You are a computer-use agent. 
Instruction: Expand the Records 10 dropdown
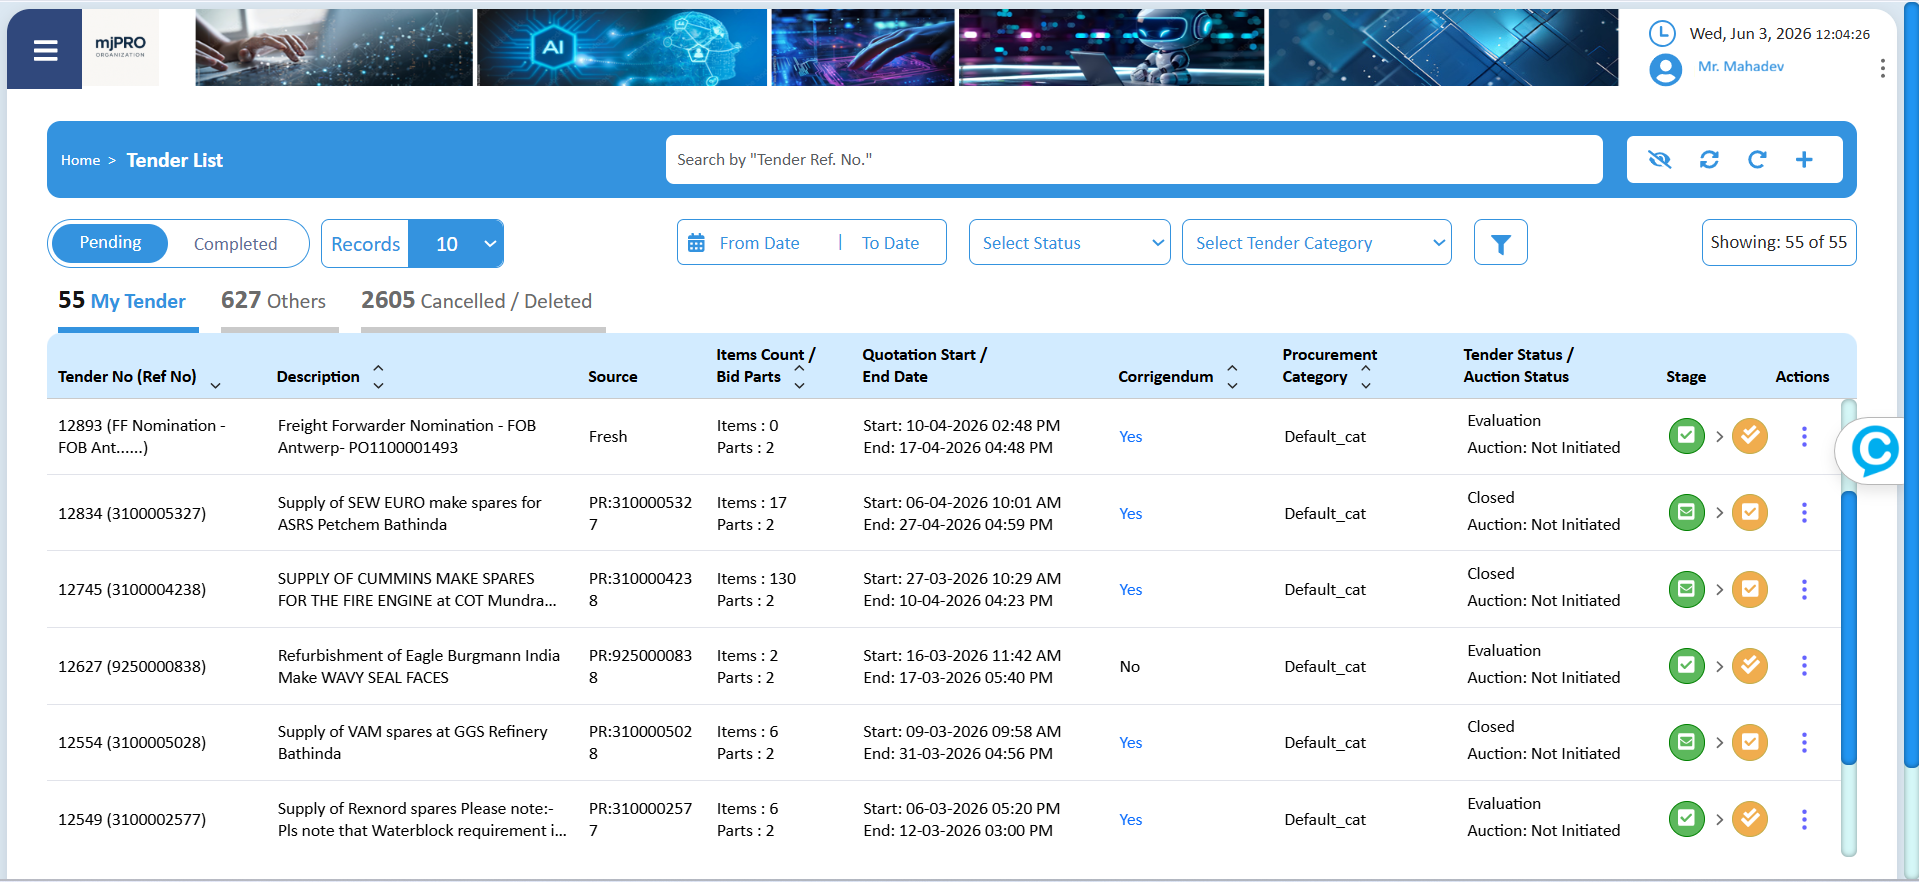tap(456, 244)
